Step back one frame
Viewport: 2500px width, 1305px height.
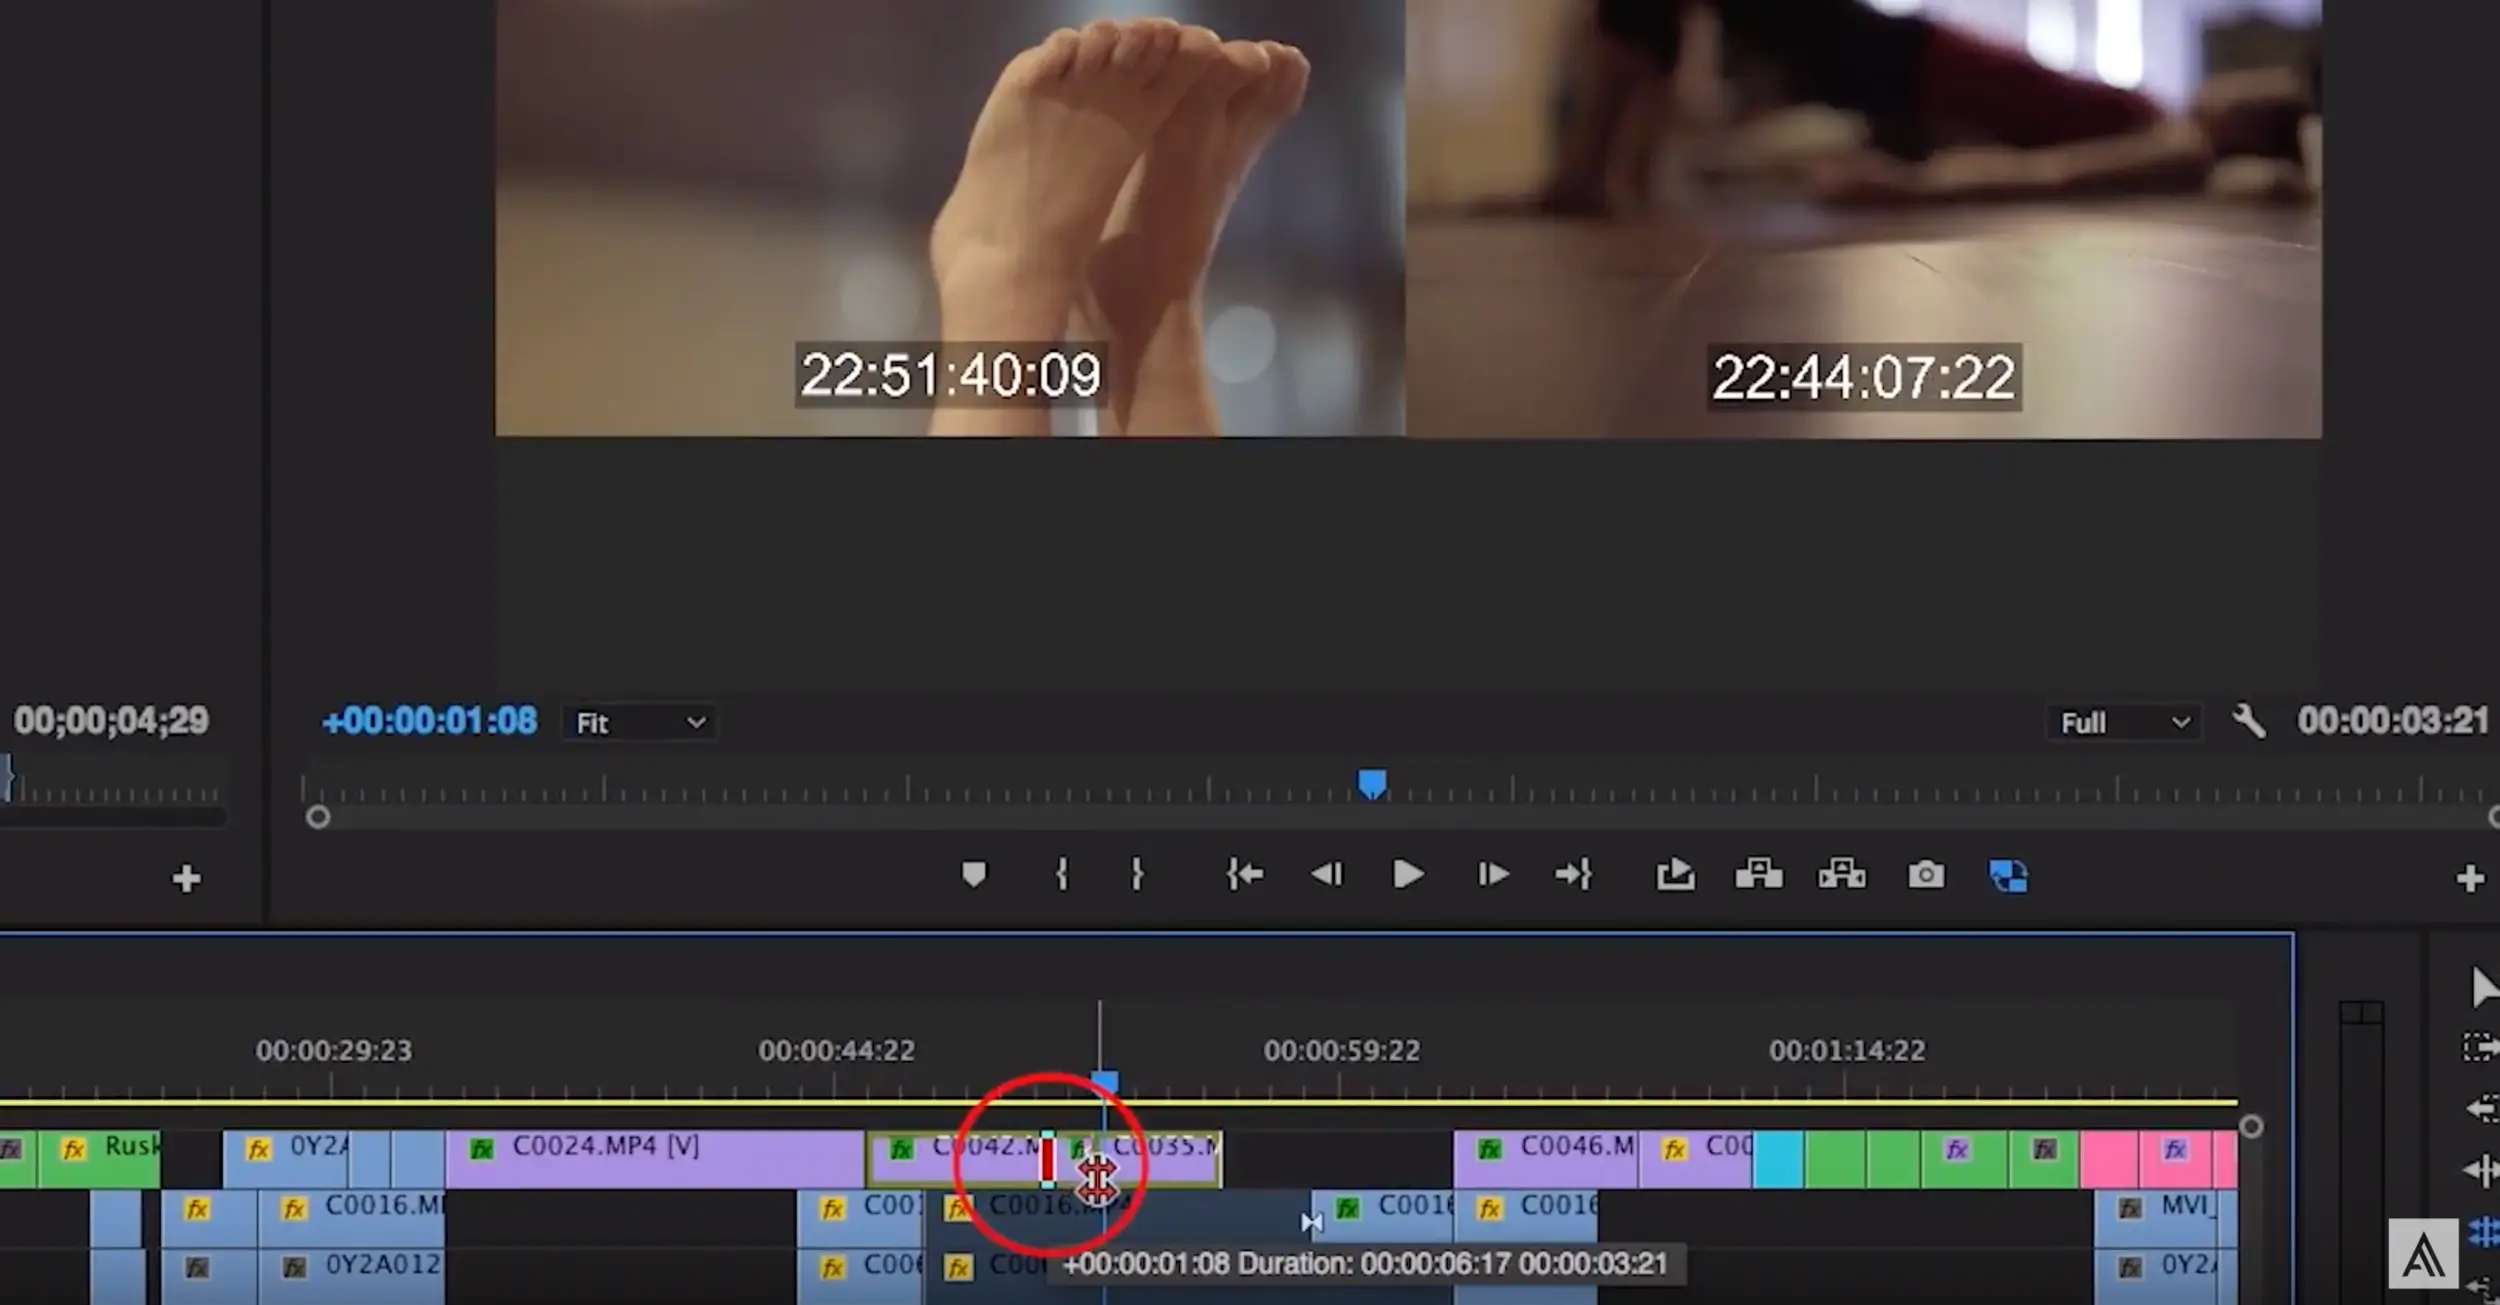(x=1327, y=875)
